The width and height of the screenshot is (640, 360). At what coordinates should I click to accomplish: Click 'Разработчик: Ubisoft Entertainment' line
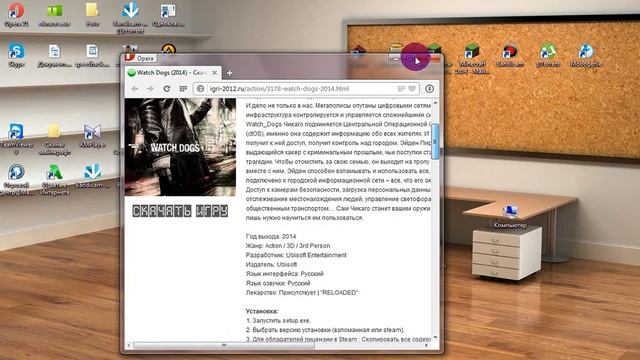click(296, 255)
